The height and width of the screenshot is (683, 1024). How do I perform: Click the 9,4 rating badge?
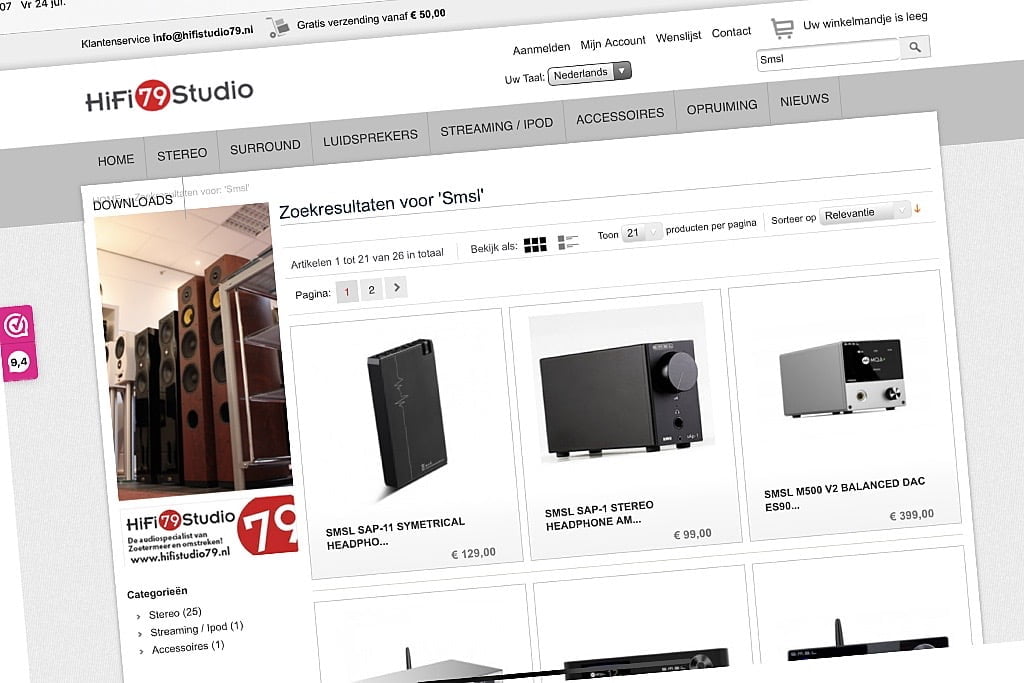(x=19, y=362)
